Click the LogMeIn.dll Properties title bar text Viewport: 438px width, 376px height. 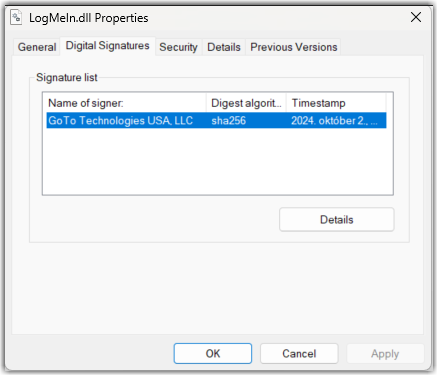click(88, 18)
